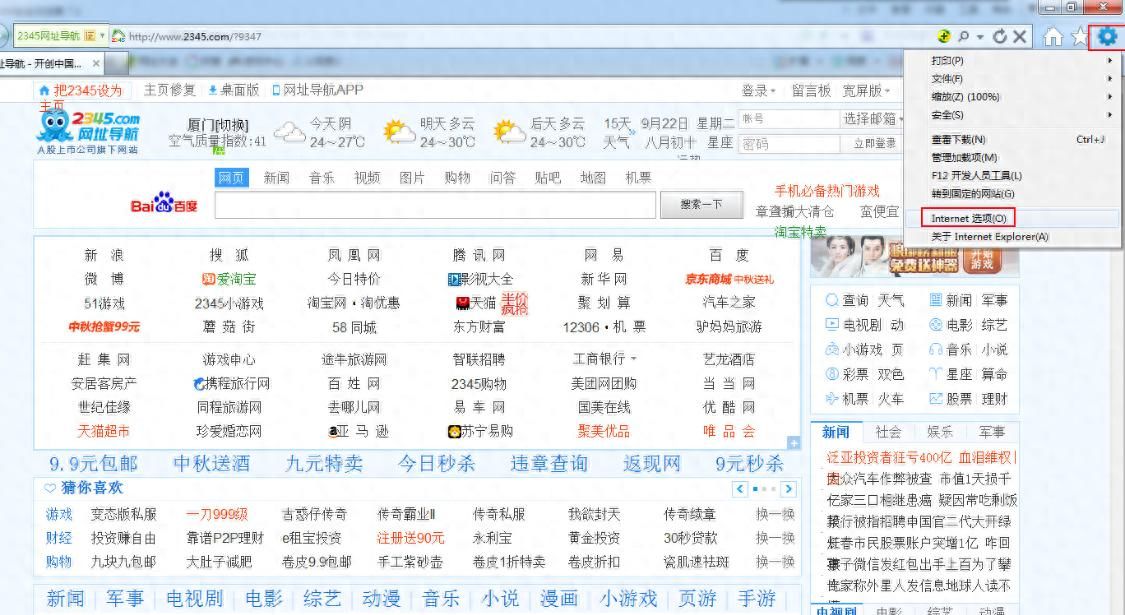This screenshot has width=1125, height=615.
Task: Open the 新浪 link
Action: click(104, 255)
